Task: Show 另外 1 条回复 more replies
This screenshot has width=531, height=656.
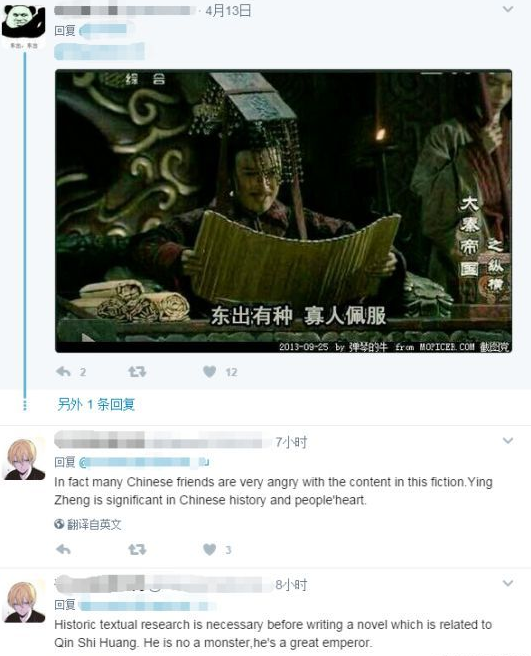Action: click(x=96, y=404)
